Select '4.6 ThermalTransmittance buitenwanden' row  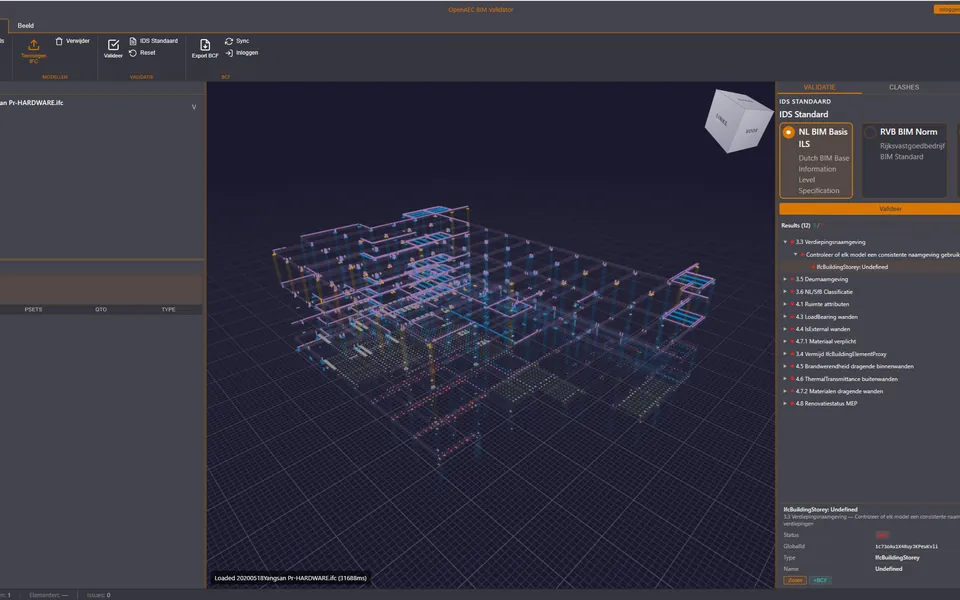tap(869, 379)
